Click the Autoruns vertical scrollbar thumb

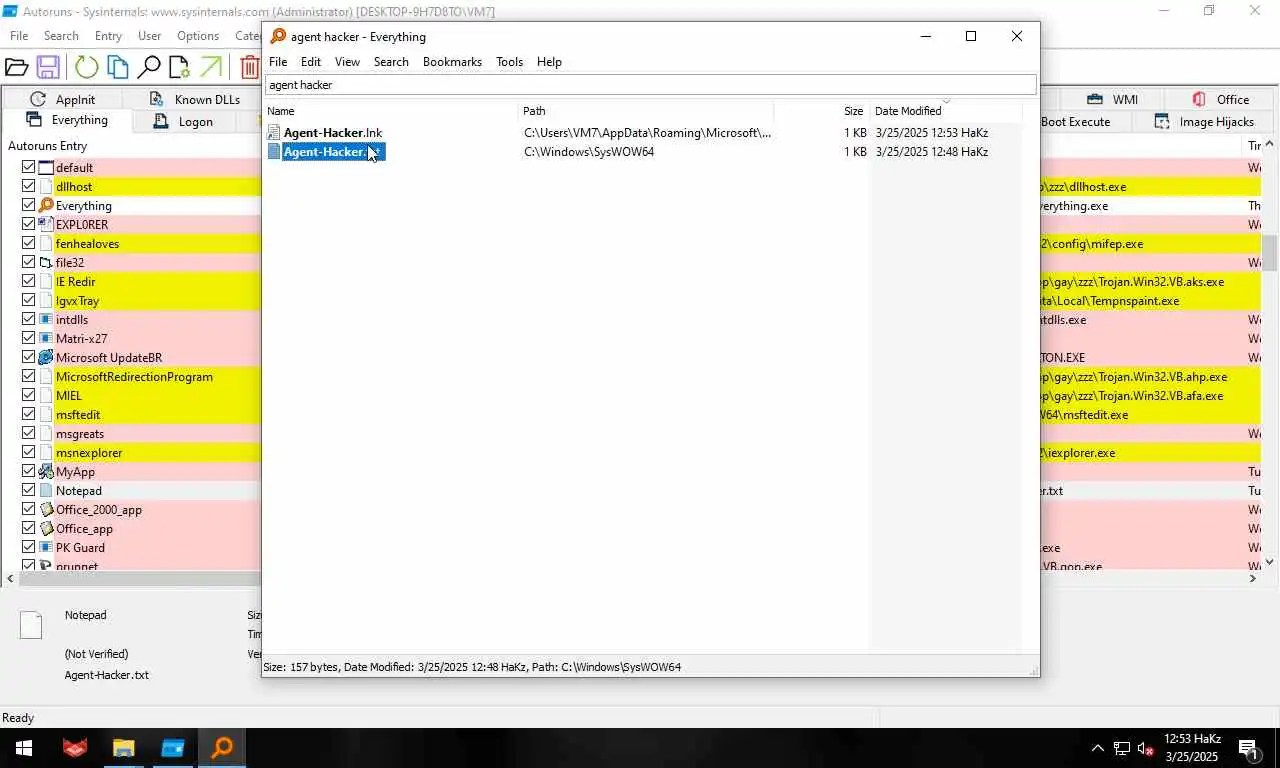pyautogui.click(x=1270, y=253)
